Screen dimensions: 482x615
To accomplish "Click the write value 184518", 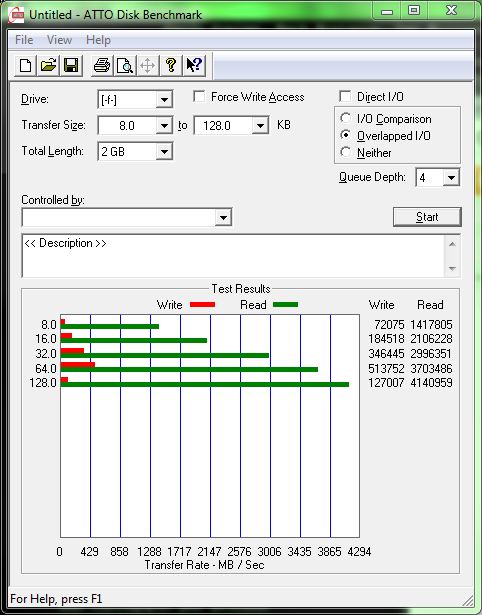I will click(x=386, y=338).
